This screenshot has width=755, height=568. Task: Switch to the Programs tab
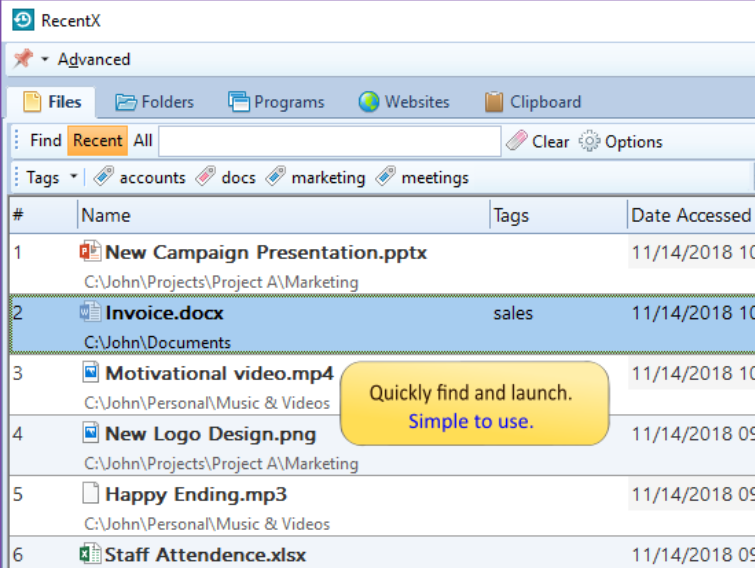276,102
